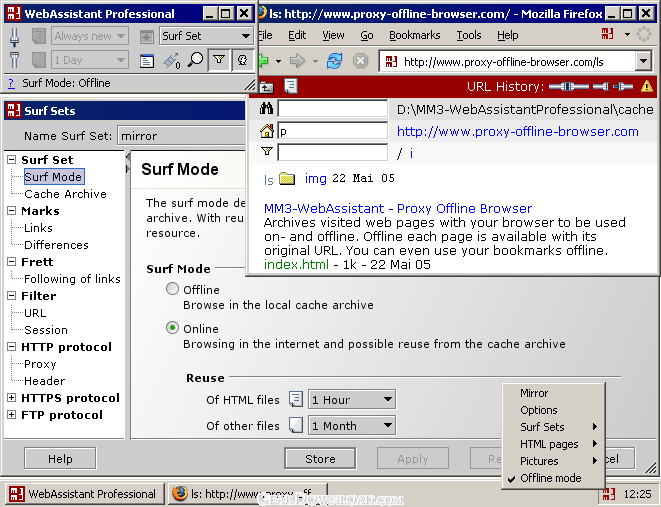Select Links under Marks
This screenshot has width=661, height=507.
[x=38, y=228]
